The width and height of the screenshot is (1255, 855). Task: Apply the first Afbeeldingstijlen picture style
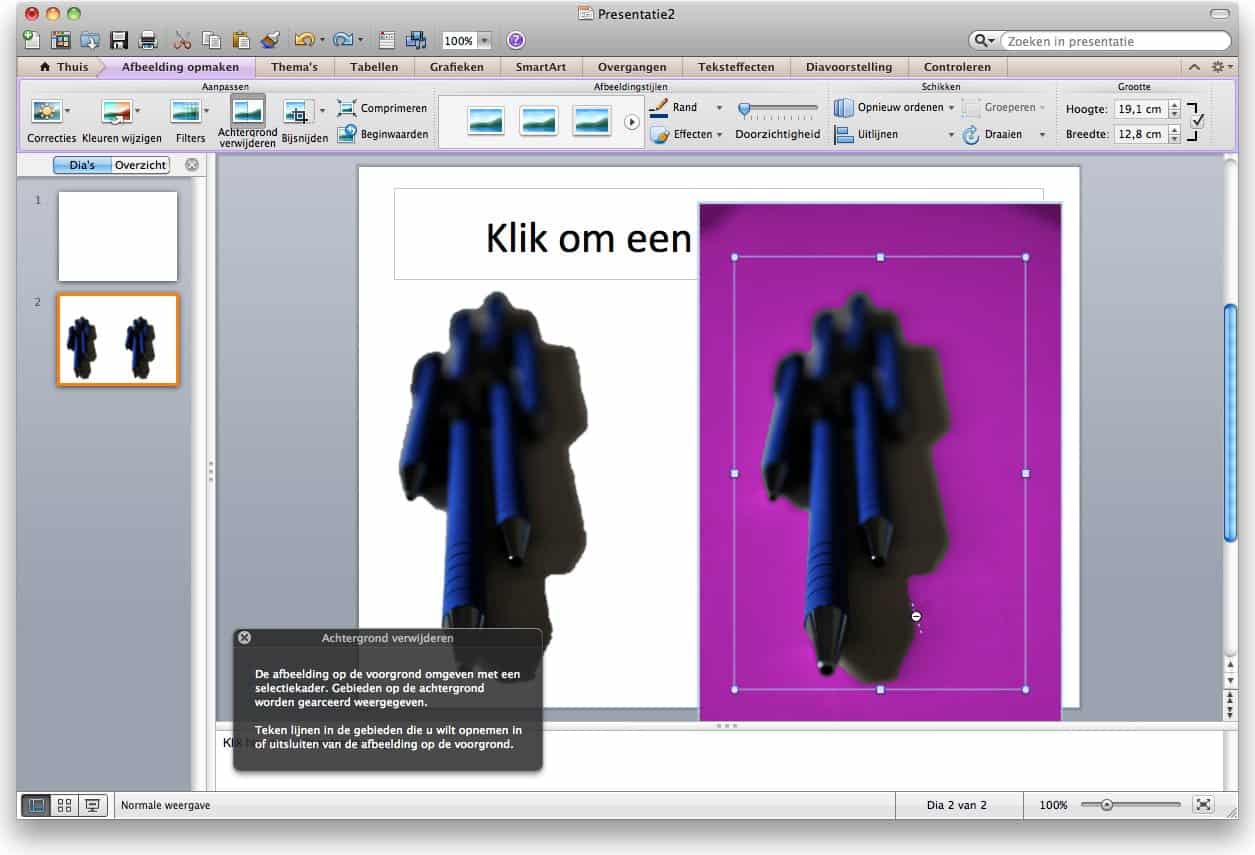pos(486,121)
